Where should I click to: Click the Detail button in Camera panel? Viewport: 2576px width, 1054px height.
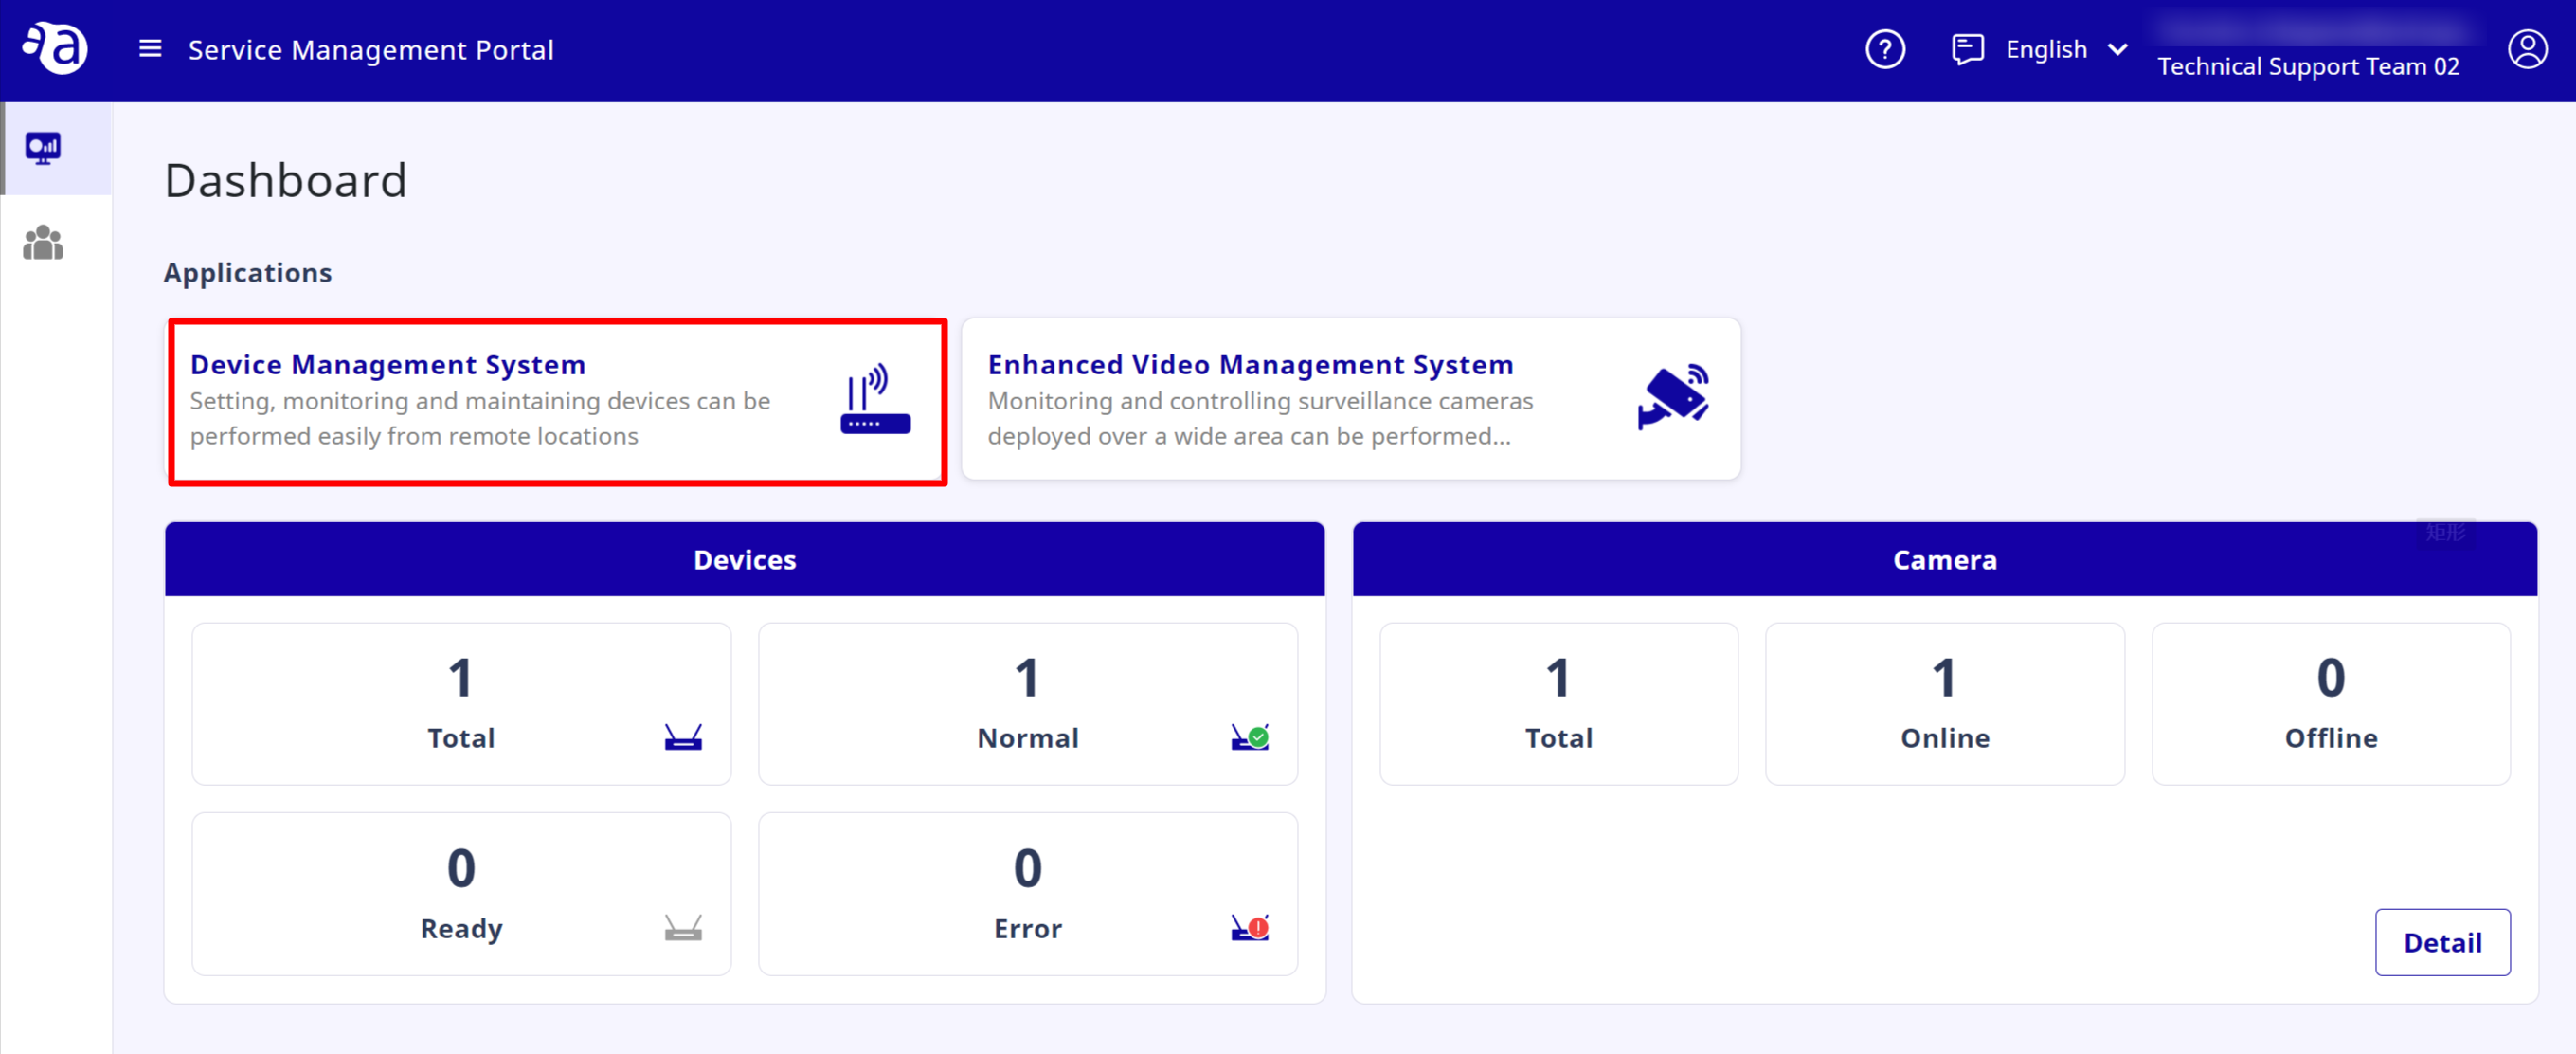[2443, 942]
